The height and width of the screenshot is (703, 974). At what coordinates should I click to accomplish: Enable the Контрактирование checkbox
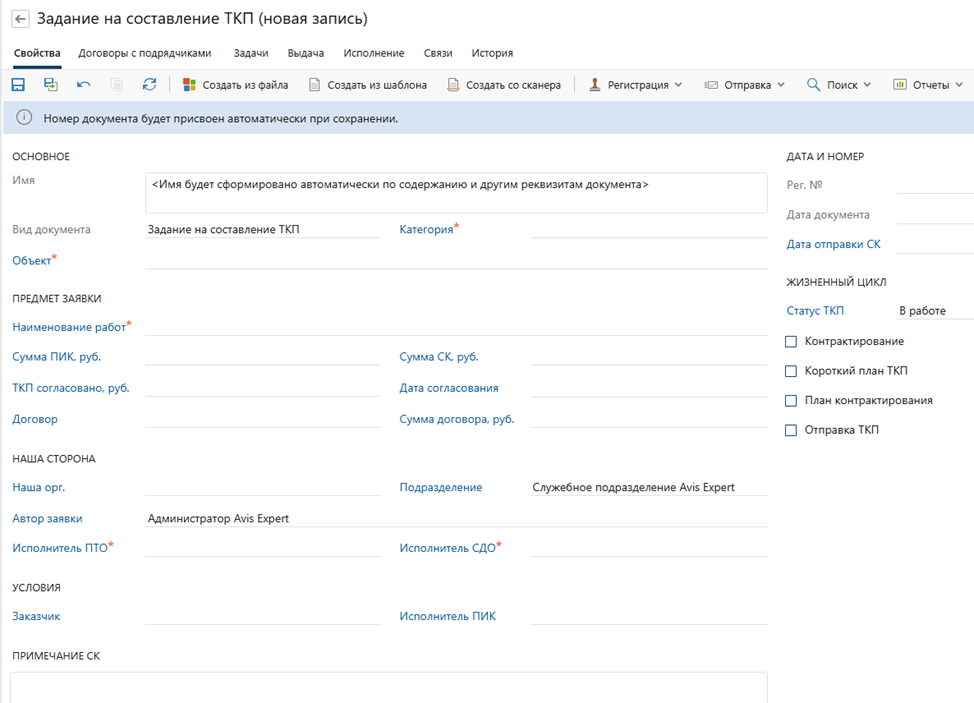point(791,342)
